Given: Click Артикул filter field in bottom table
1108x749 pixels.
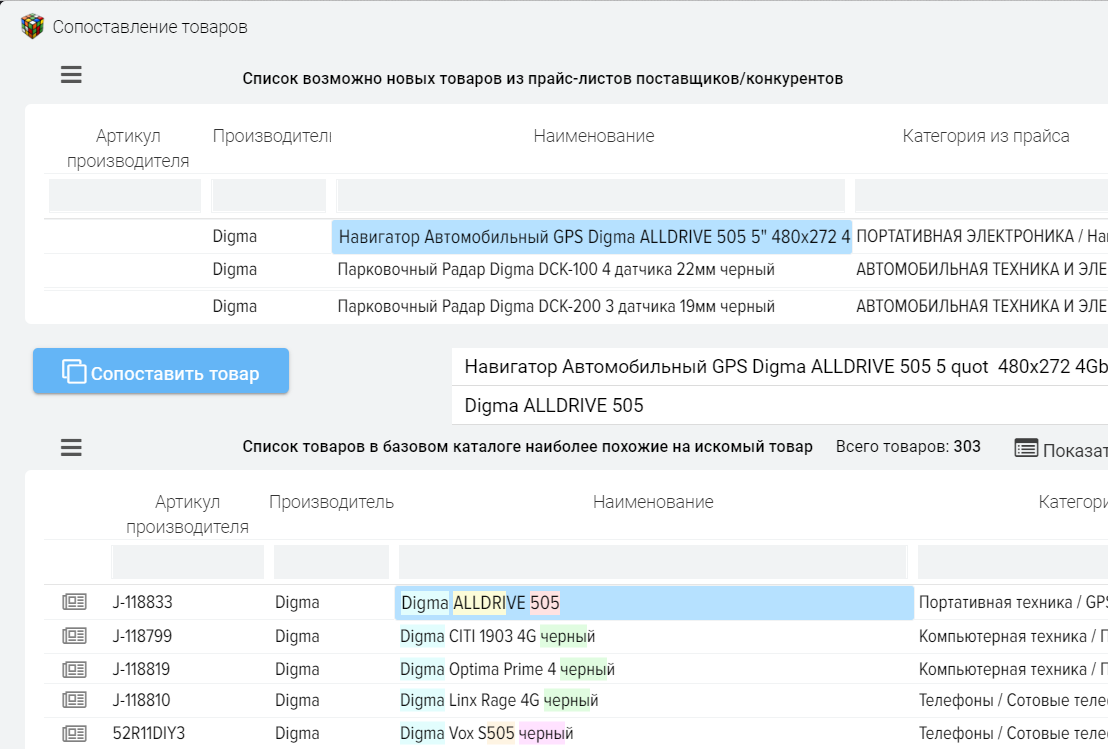Looking at the screenshot, I should (x=188, y=562).
